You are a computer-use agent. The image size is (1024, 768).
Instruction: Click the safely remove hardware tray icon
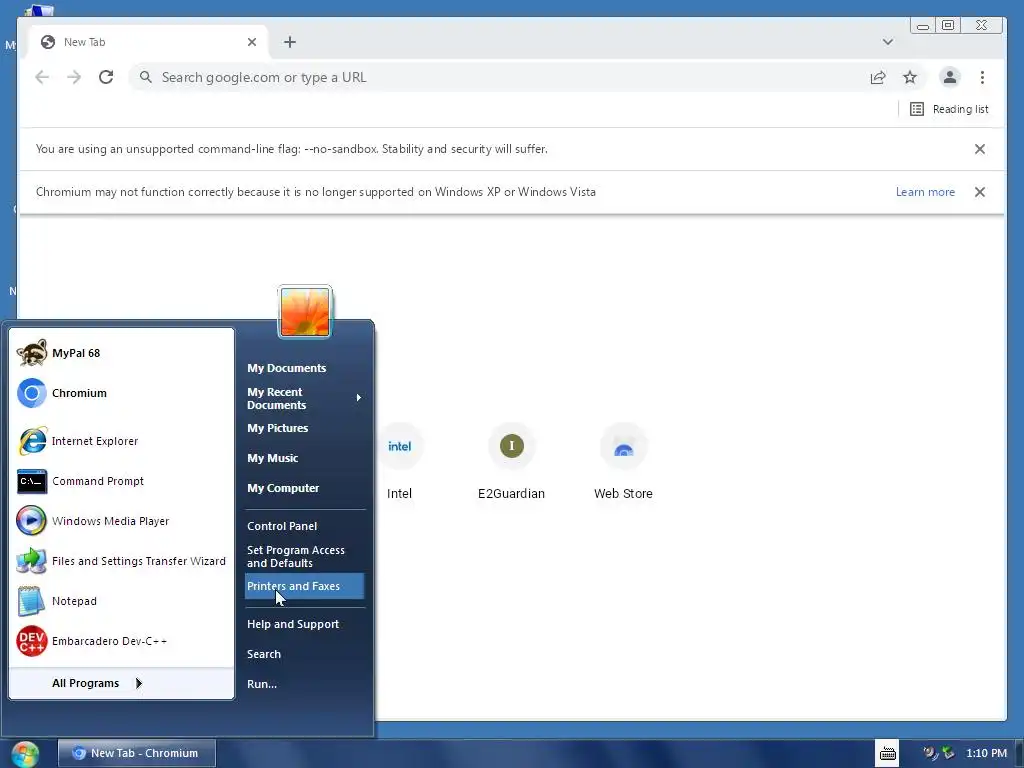(x=948, y=753)
